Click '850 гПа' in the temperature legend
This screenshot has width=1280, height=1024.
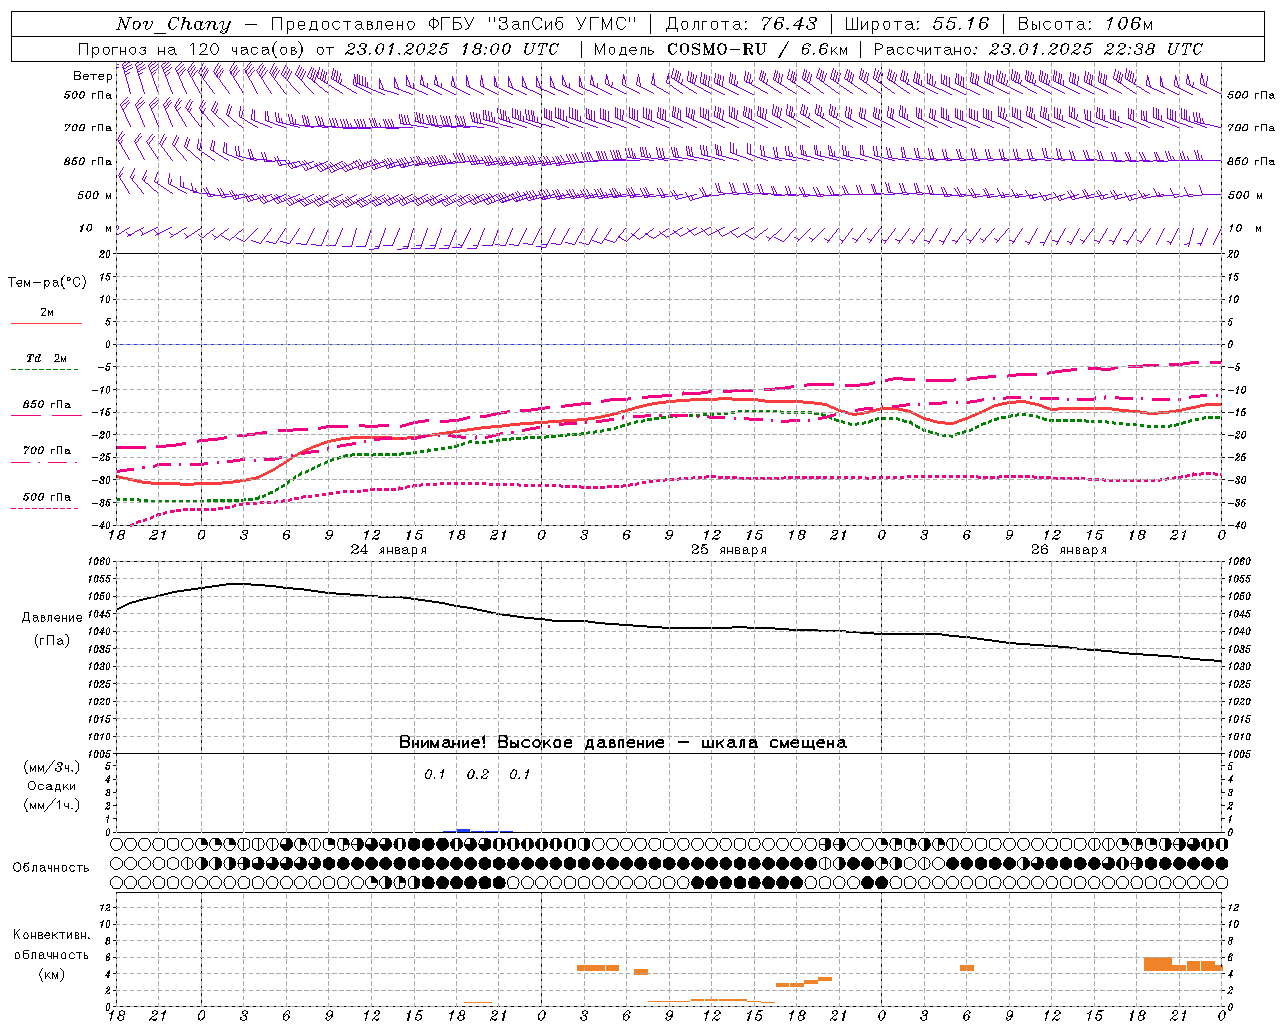point(46,405)
